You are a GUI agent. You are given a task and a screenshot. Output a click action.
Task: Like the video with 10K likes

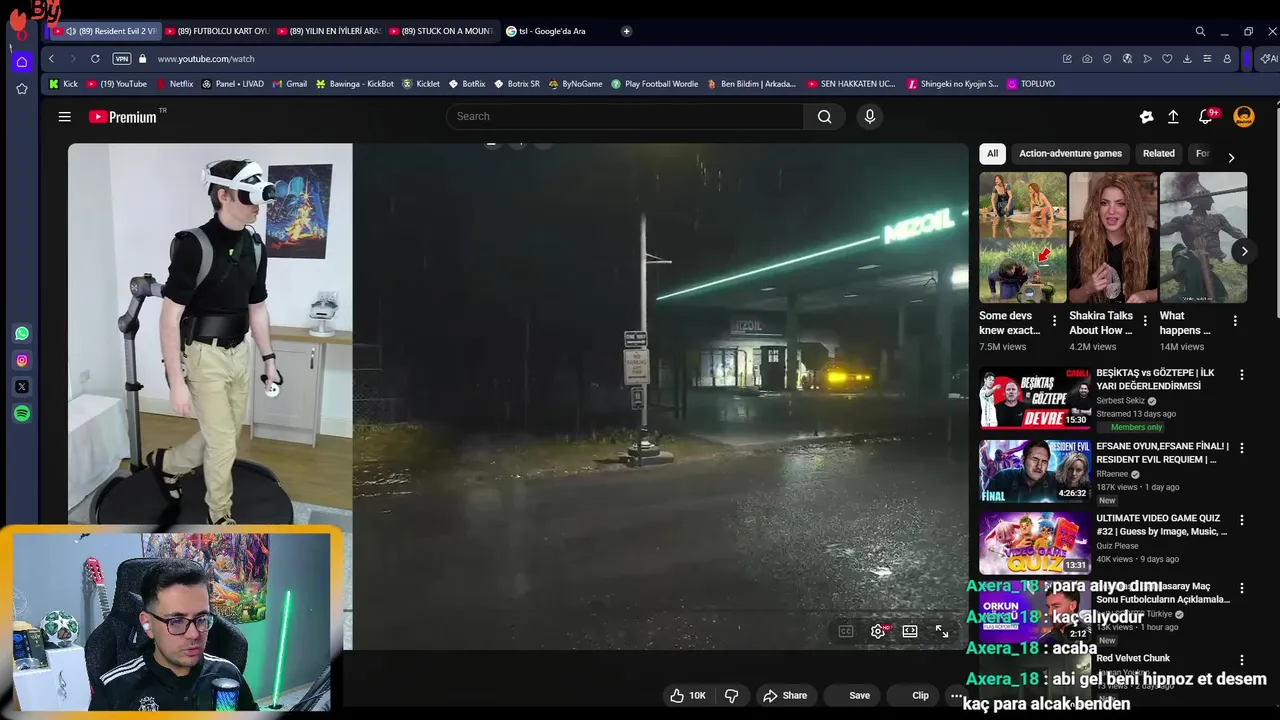pyautogui.click(x=688, y=695)
